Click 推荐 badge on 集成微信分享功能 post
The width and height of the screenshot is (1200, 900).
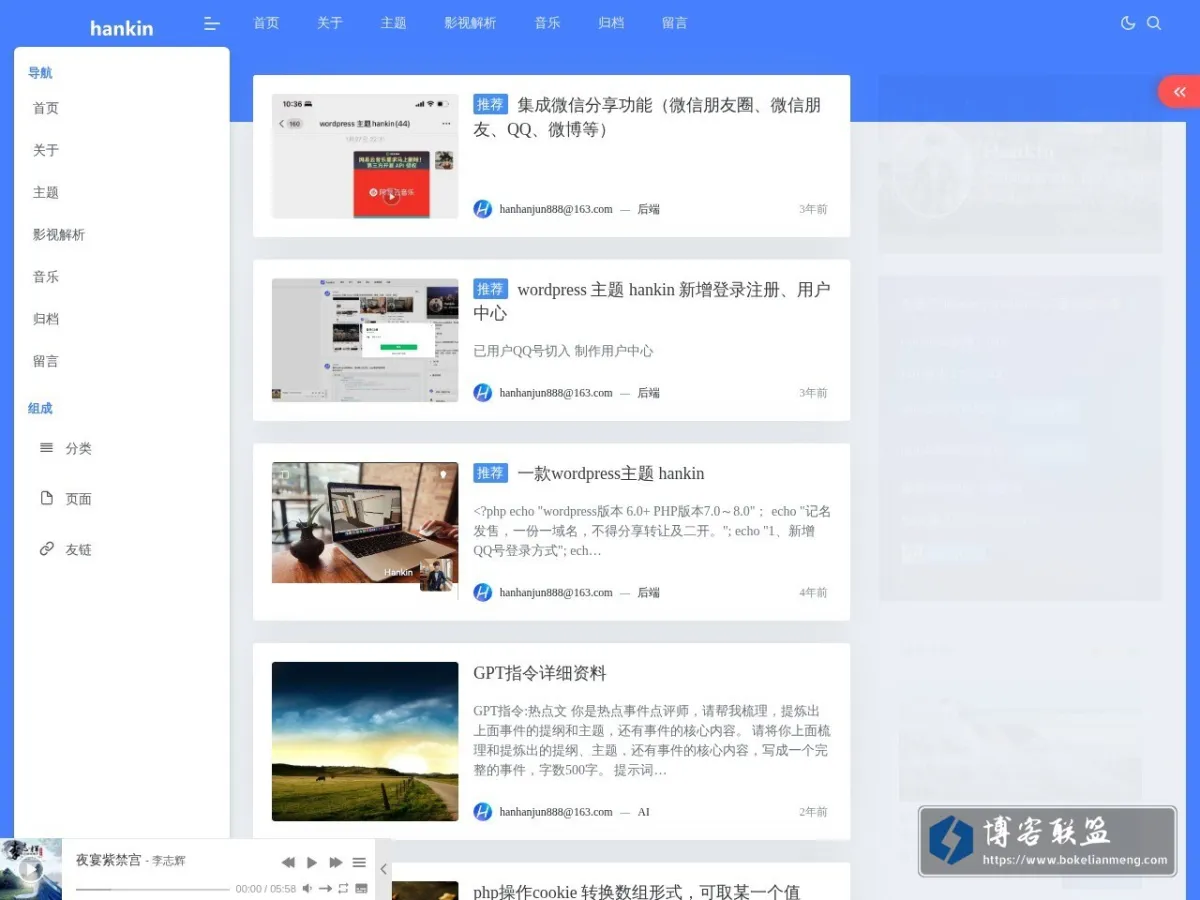(490, 104)
